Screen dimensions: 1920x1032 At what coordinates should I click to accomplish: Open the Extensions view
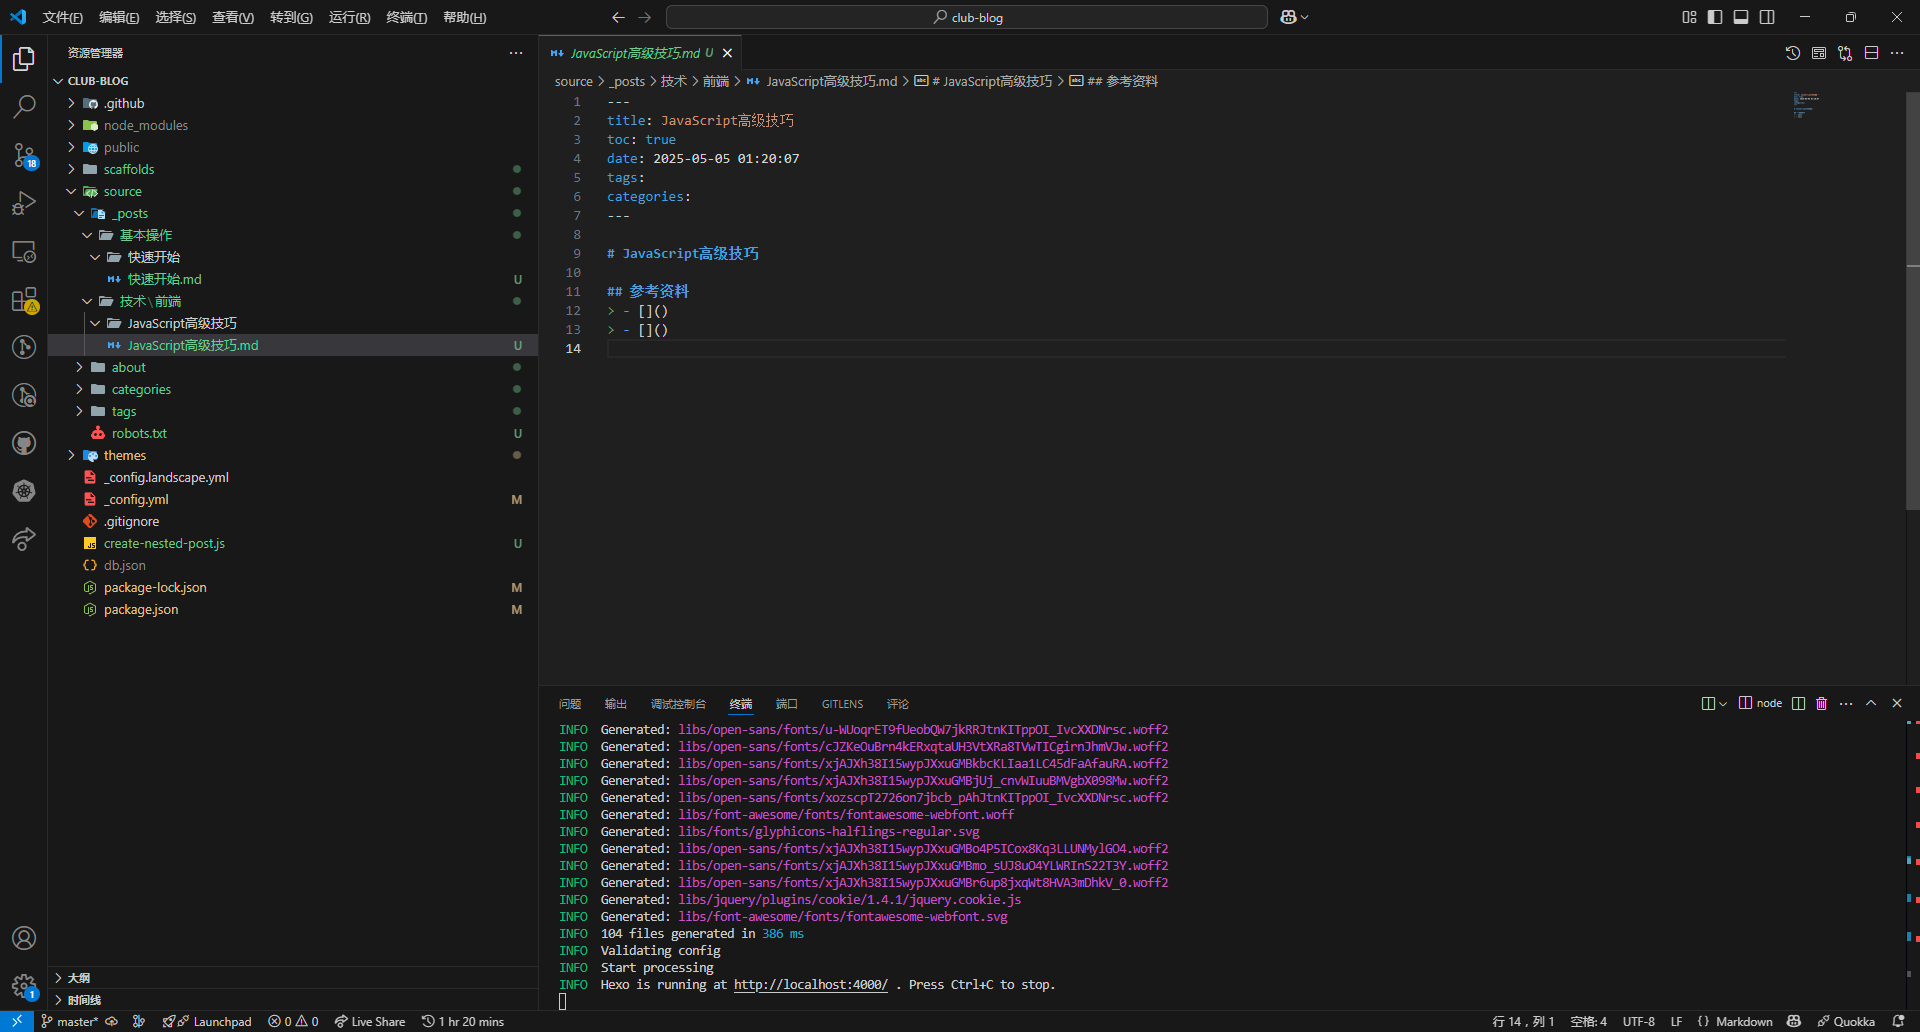[x=24, y=300]
